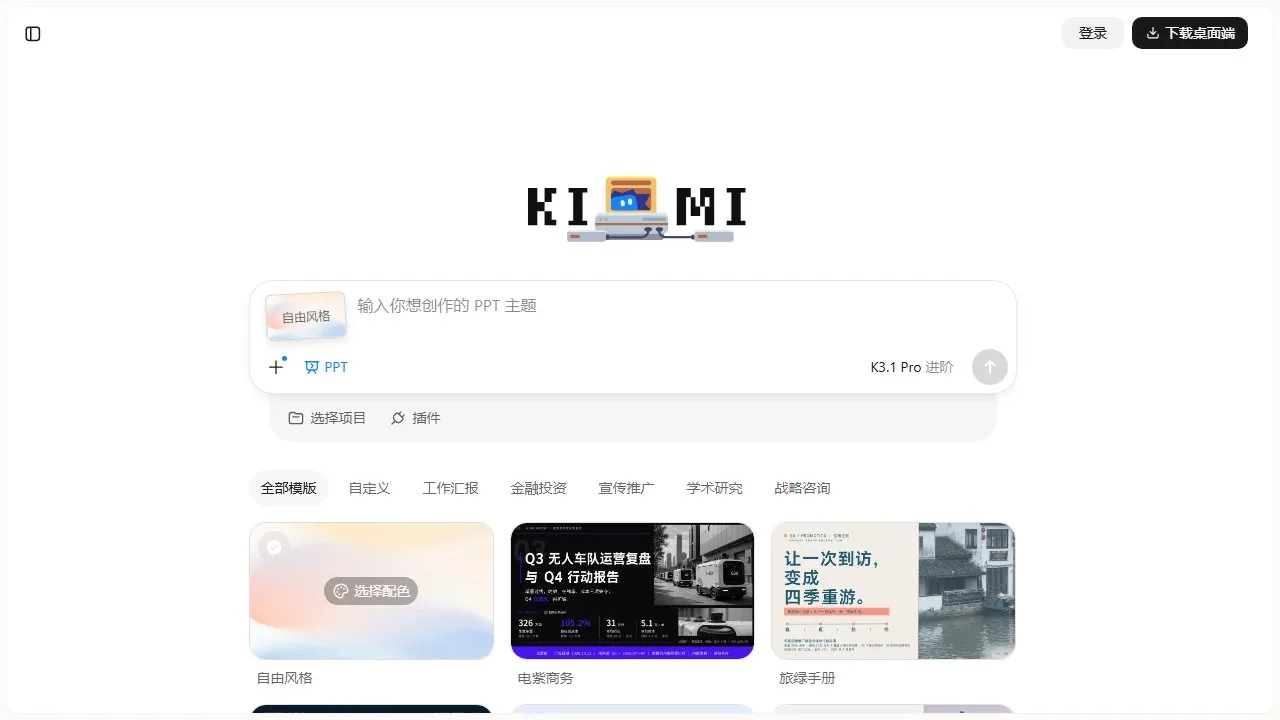
Task: Click the 下载桌面端 download button
Action: 1190,33
